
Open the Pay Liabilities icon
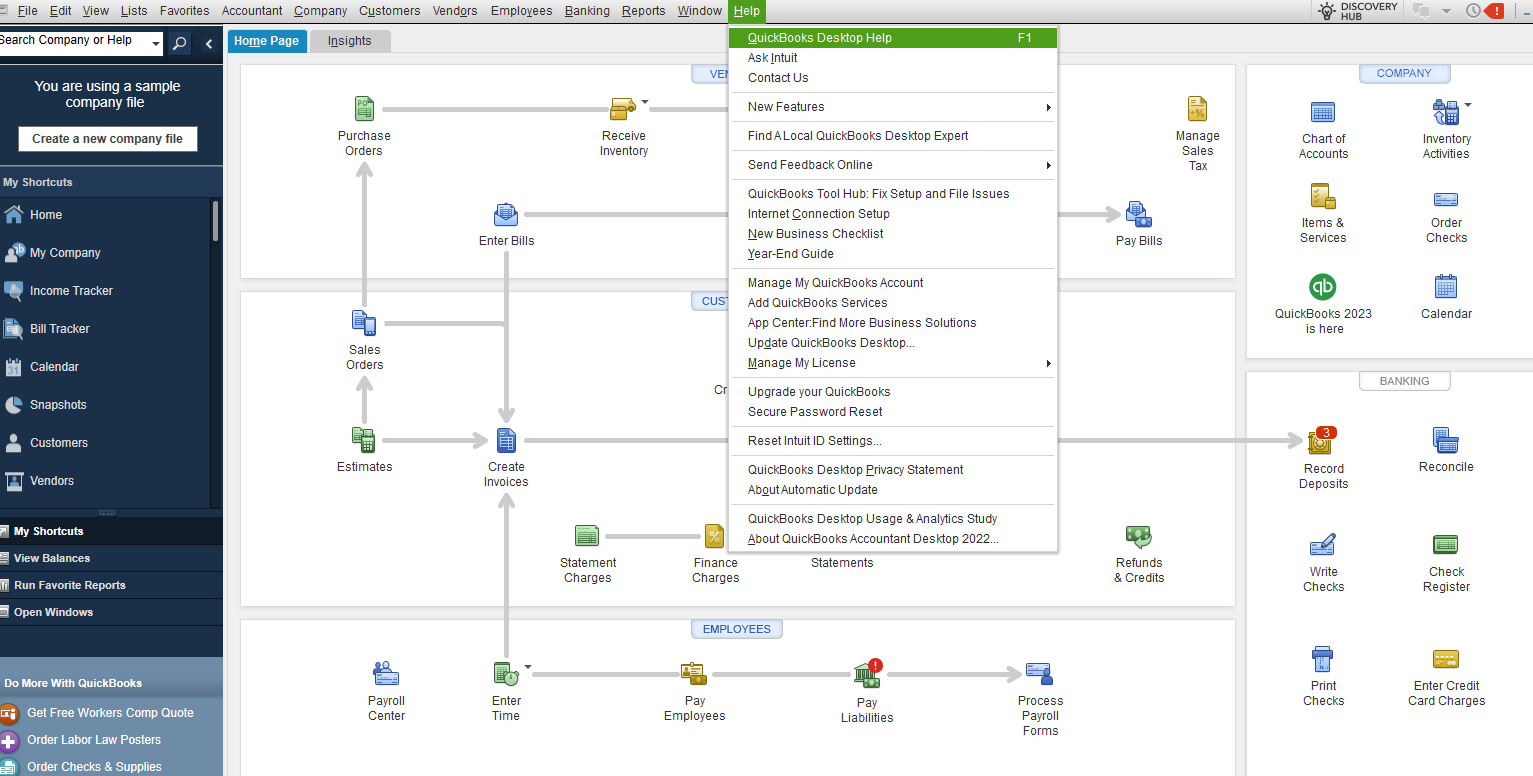pyautogui.click(x=867, y=674)
